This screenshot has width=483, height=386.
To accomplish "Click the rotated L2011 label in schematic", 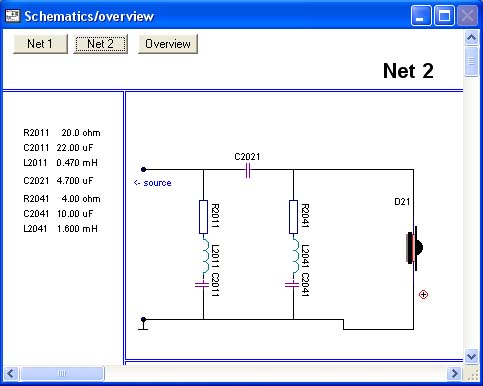I will tap(215, 256).
